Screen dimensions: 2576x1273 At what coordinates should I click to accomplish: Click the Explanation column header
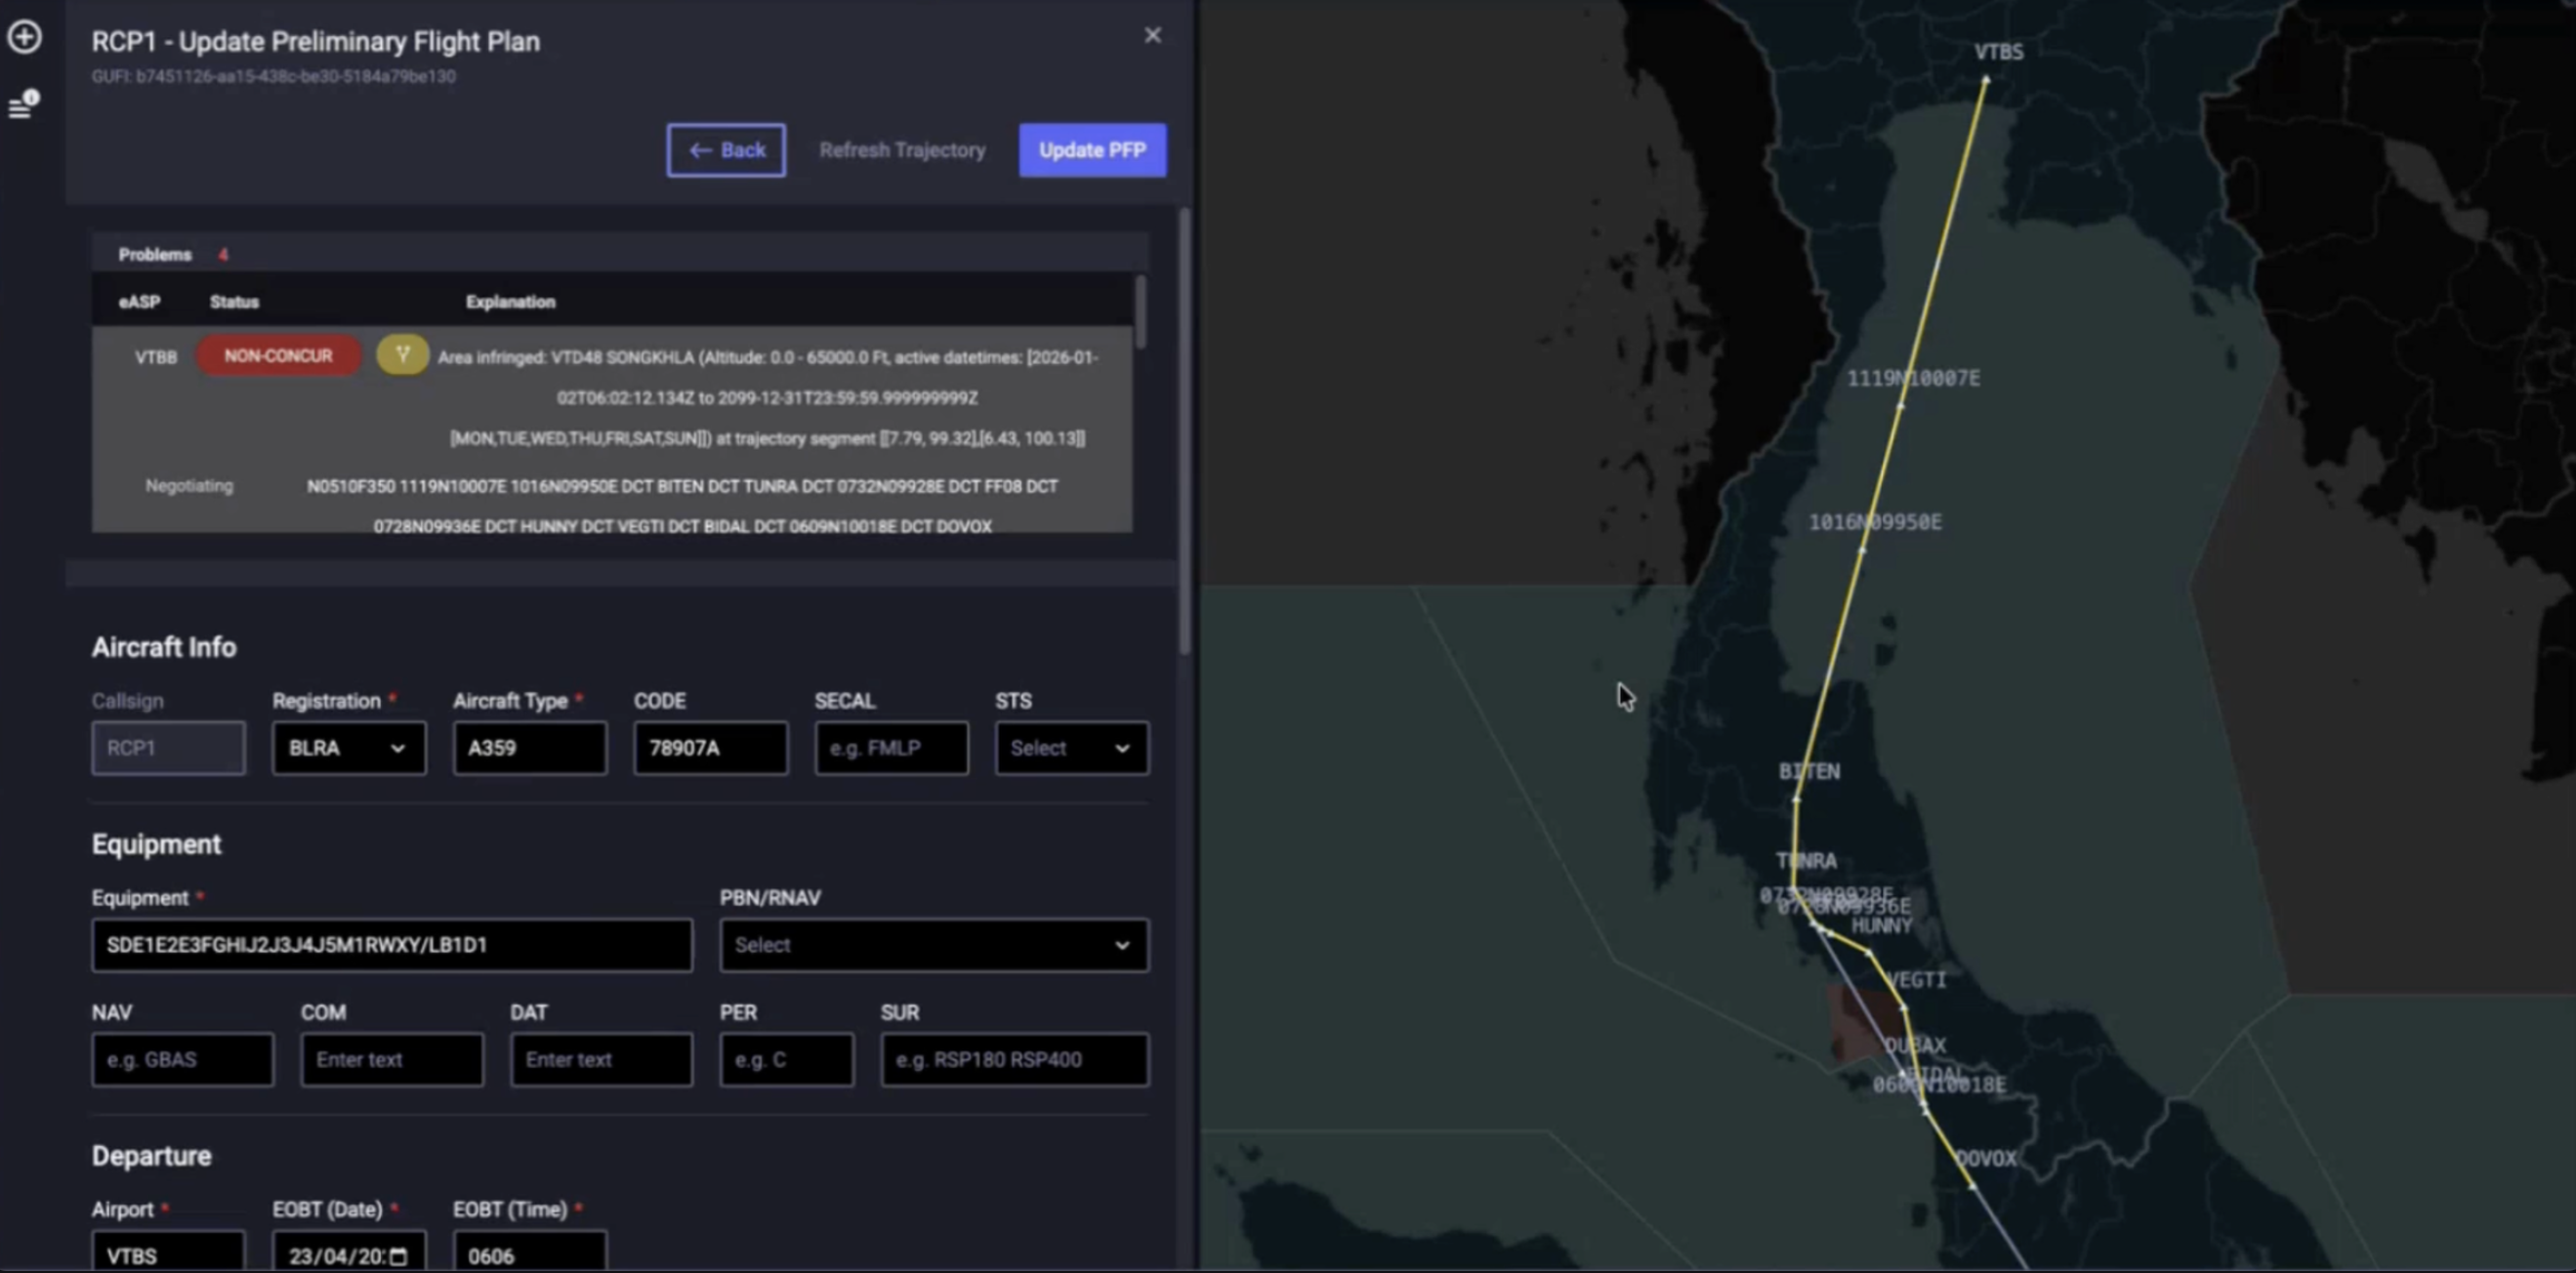coord(510,301)
